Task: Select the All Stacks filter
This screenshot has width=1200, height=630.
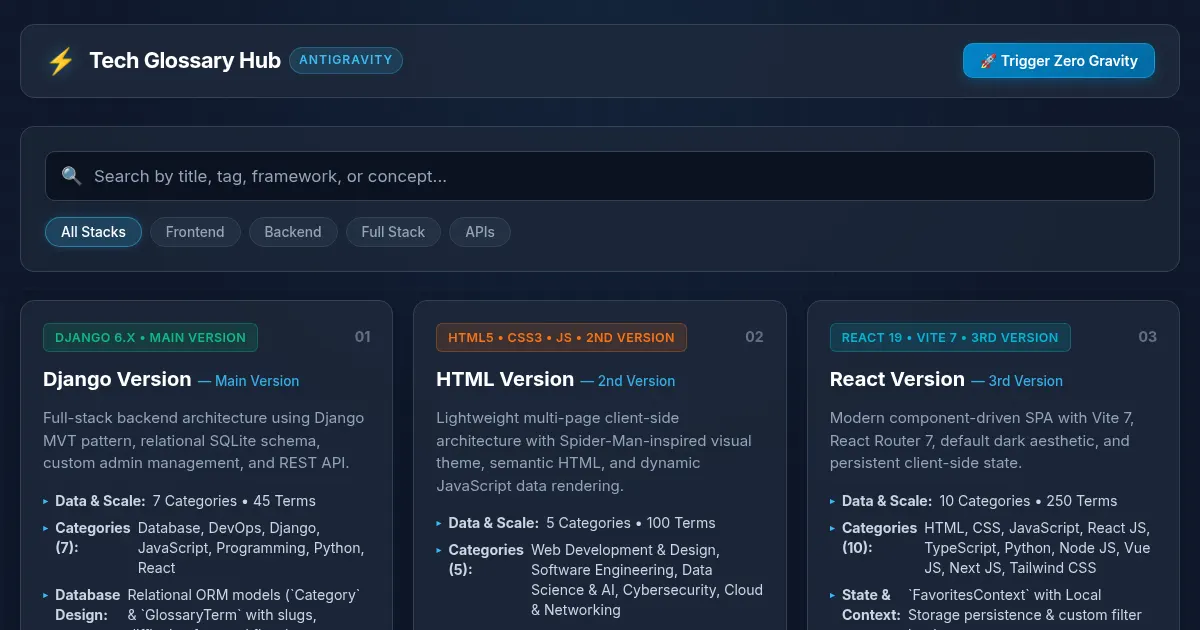Action: click(x=93, y=232)
